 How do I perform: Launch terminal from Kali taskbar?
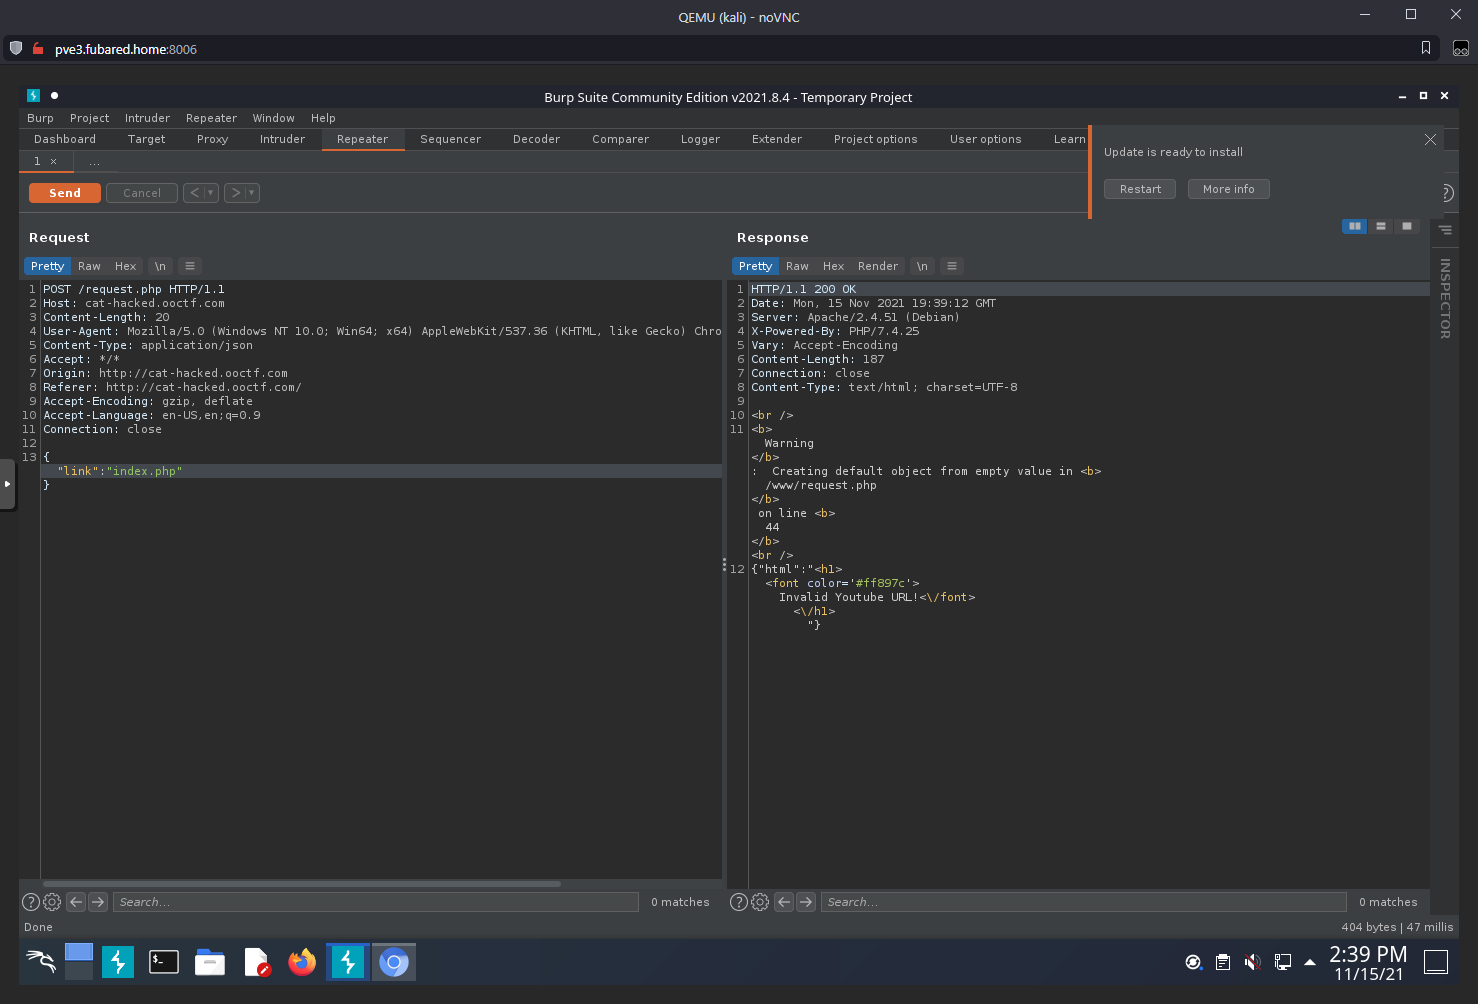coord(164,962)
